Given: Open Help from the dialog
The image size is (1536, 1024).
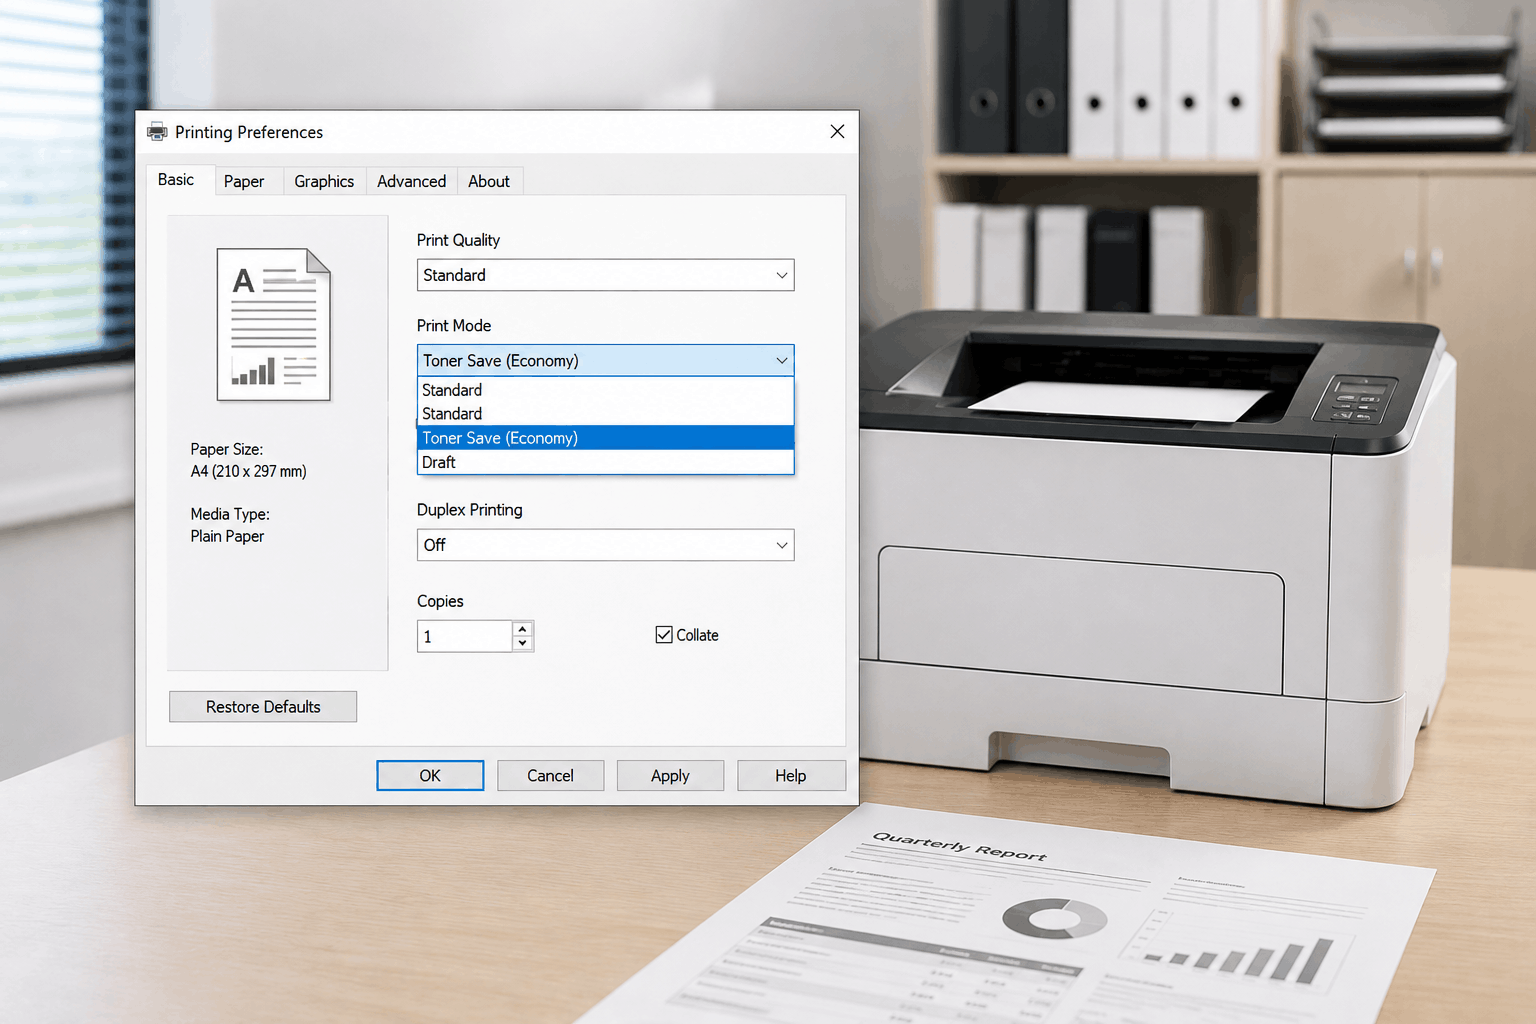Looking at the screenshot, I should click(791, 776).
